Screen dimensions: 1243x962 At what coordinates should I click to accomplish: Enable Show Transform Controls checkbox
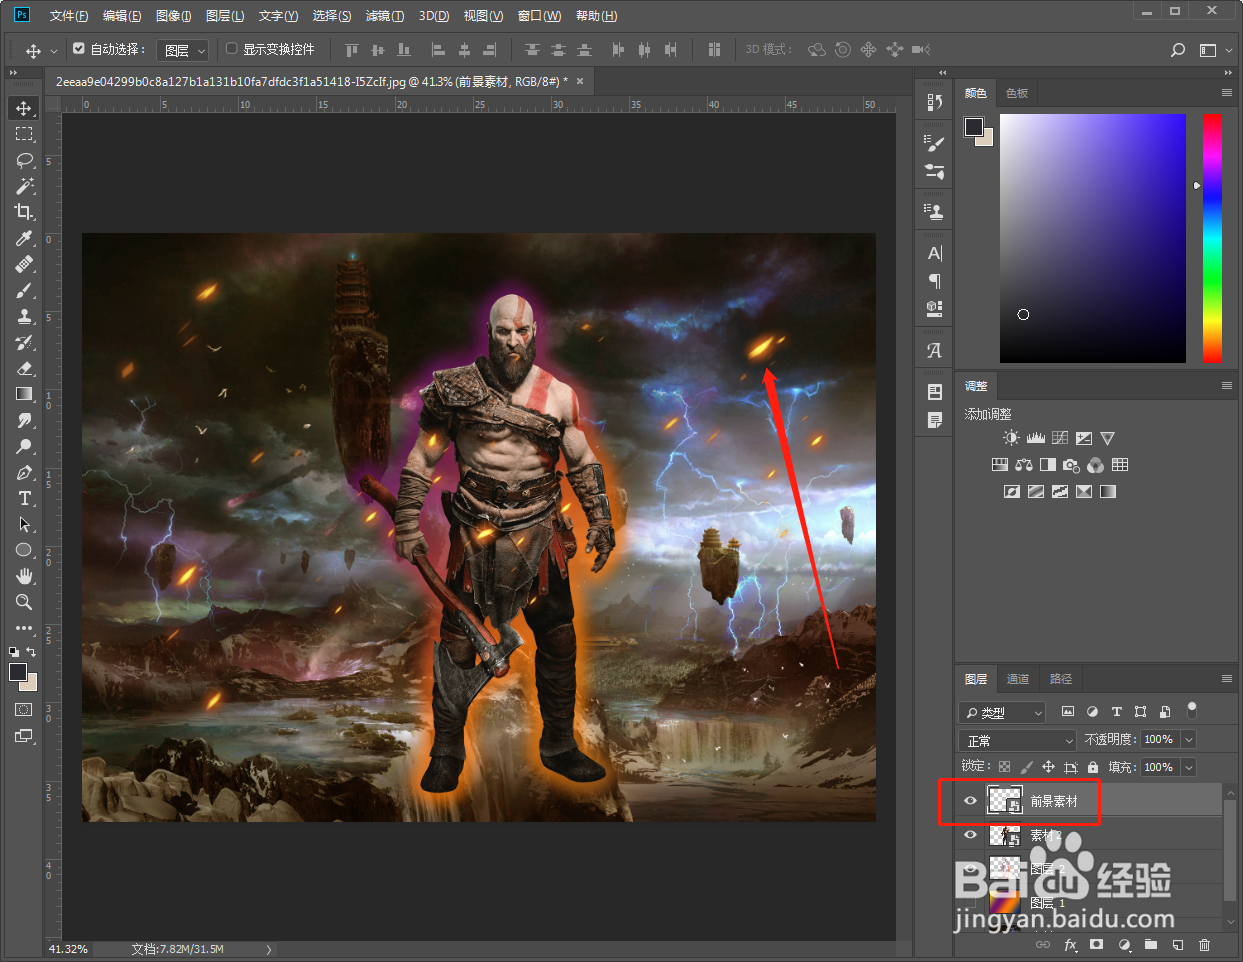[x=232, y=48]
